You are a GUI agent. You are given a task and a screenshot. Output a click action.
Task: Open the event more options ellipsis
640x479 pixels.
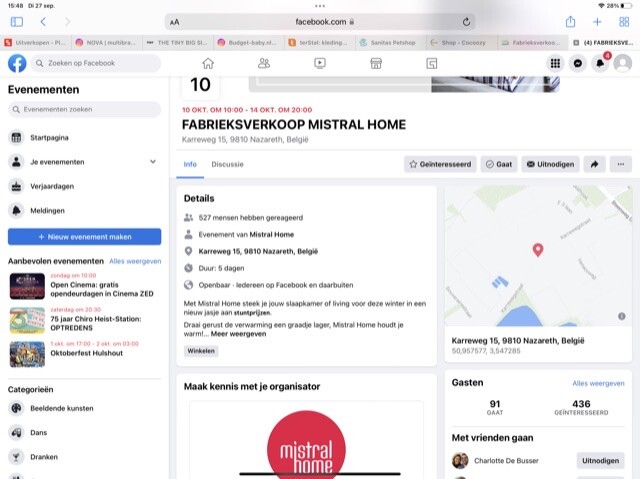point(620,164)
